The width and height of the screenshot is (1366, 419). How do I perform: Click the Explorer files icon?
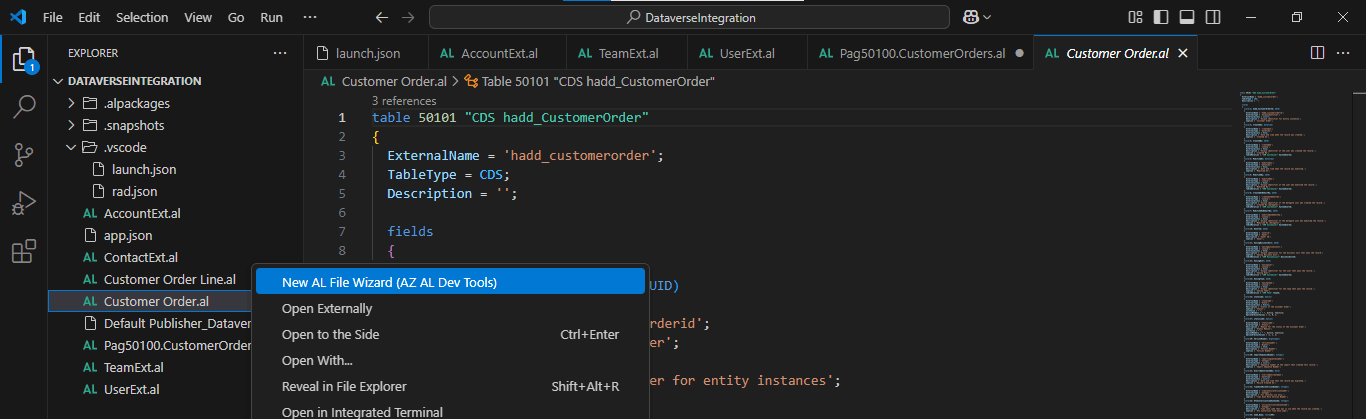coord(24,59)
